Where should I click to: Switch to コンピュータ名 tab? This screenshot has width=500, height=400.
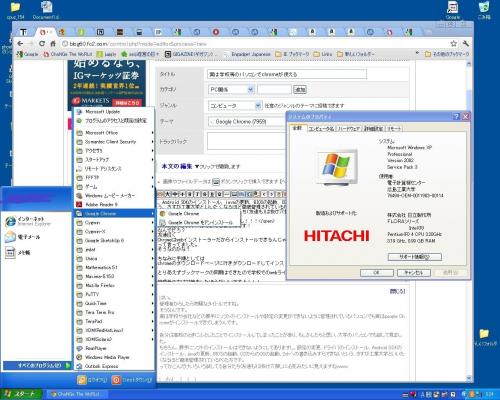click(321, 129)
